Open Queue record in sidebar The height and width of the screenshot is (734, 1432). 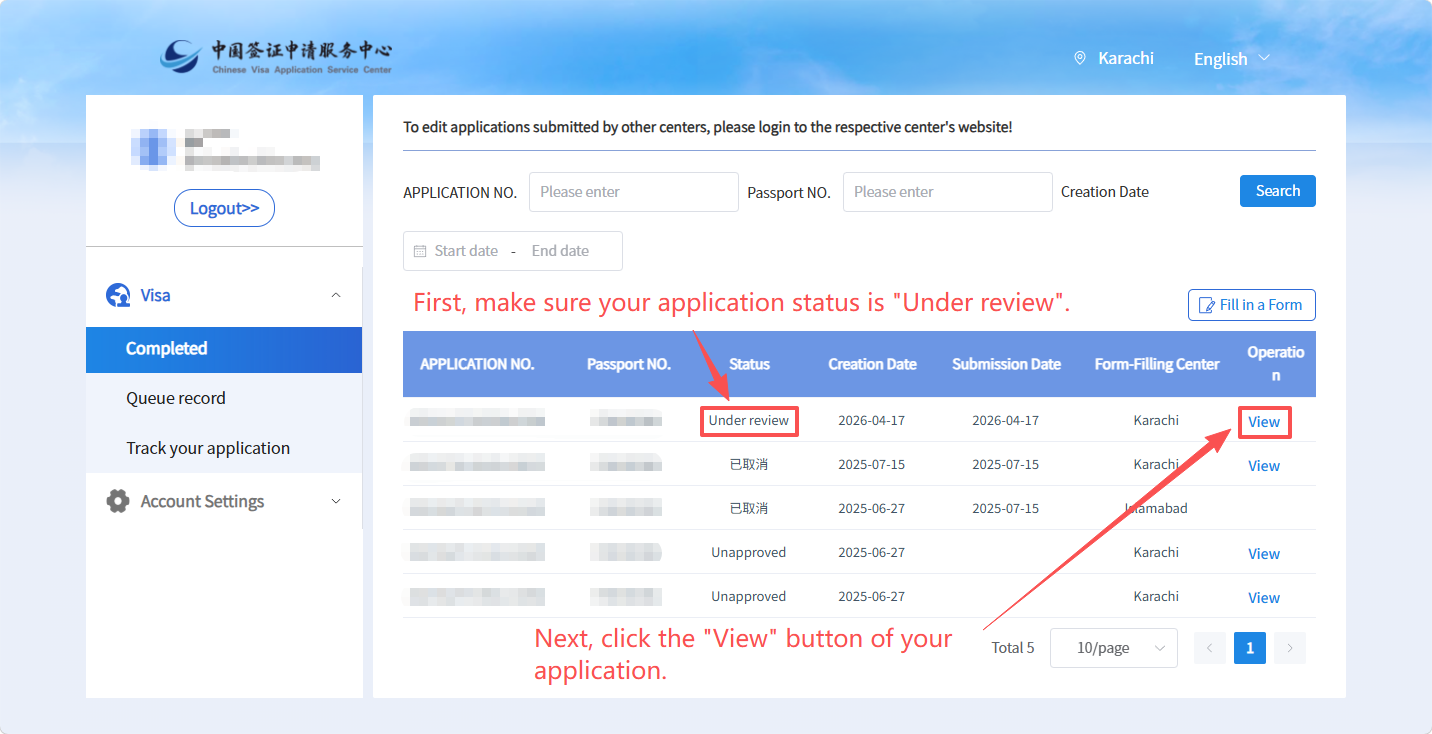176,398
